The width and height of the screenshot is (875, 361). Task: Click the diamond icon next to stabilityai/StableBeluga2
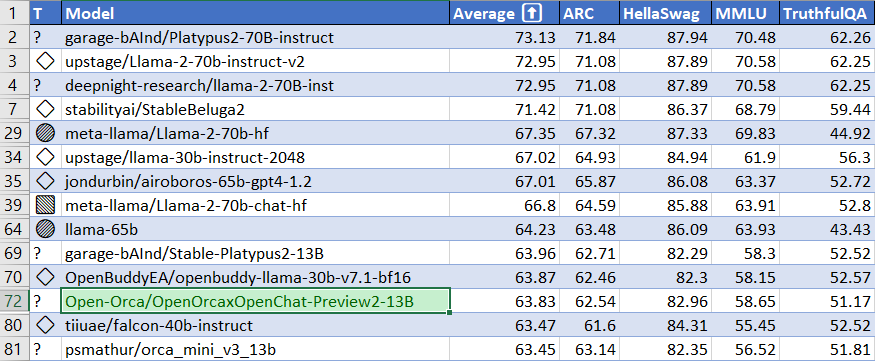click(45, 109)
